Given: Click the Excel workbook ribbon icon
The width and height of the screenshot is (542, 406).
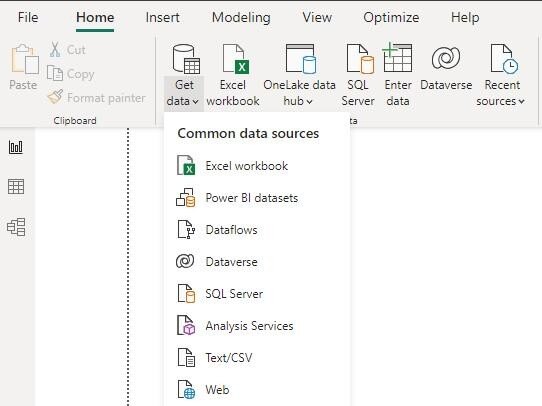Looking at the screenshot, I should tap(236, 59).
